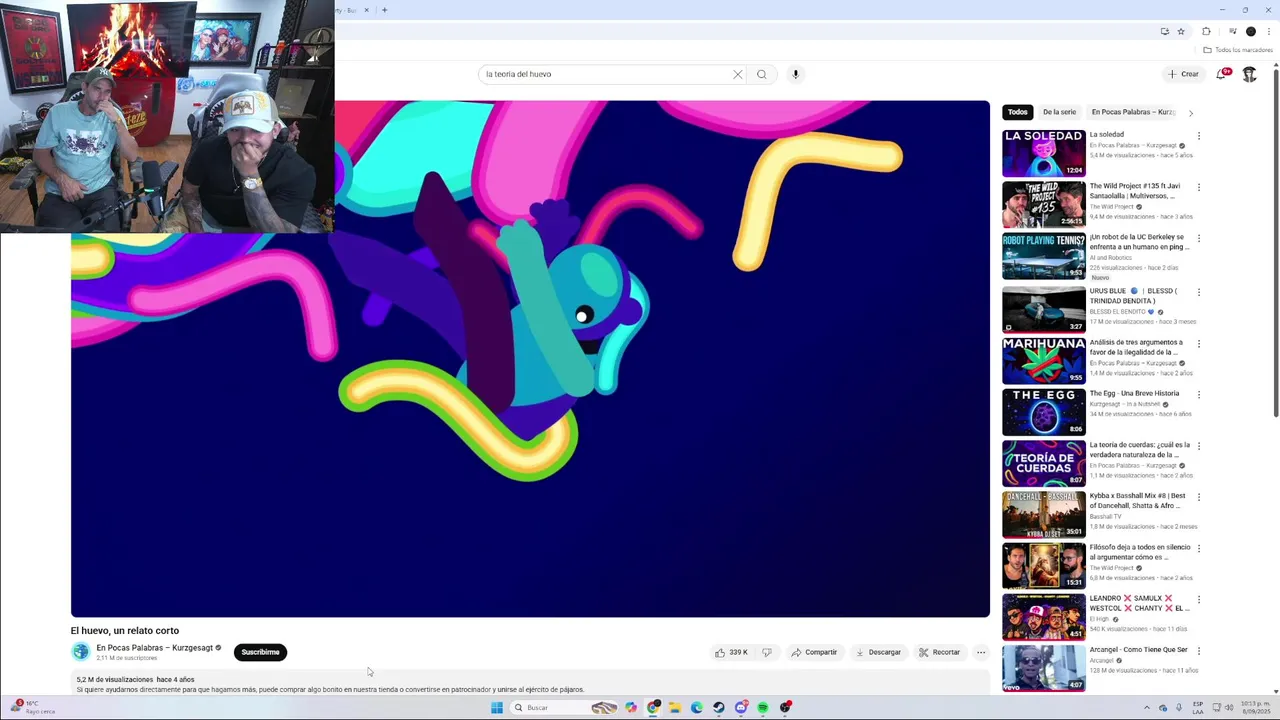Image resolution: width=1280 pixels, height=720 pixels.
Task: Bookmark this page with the star icon
Action: pyautogui.click(x=1181, y=32)
